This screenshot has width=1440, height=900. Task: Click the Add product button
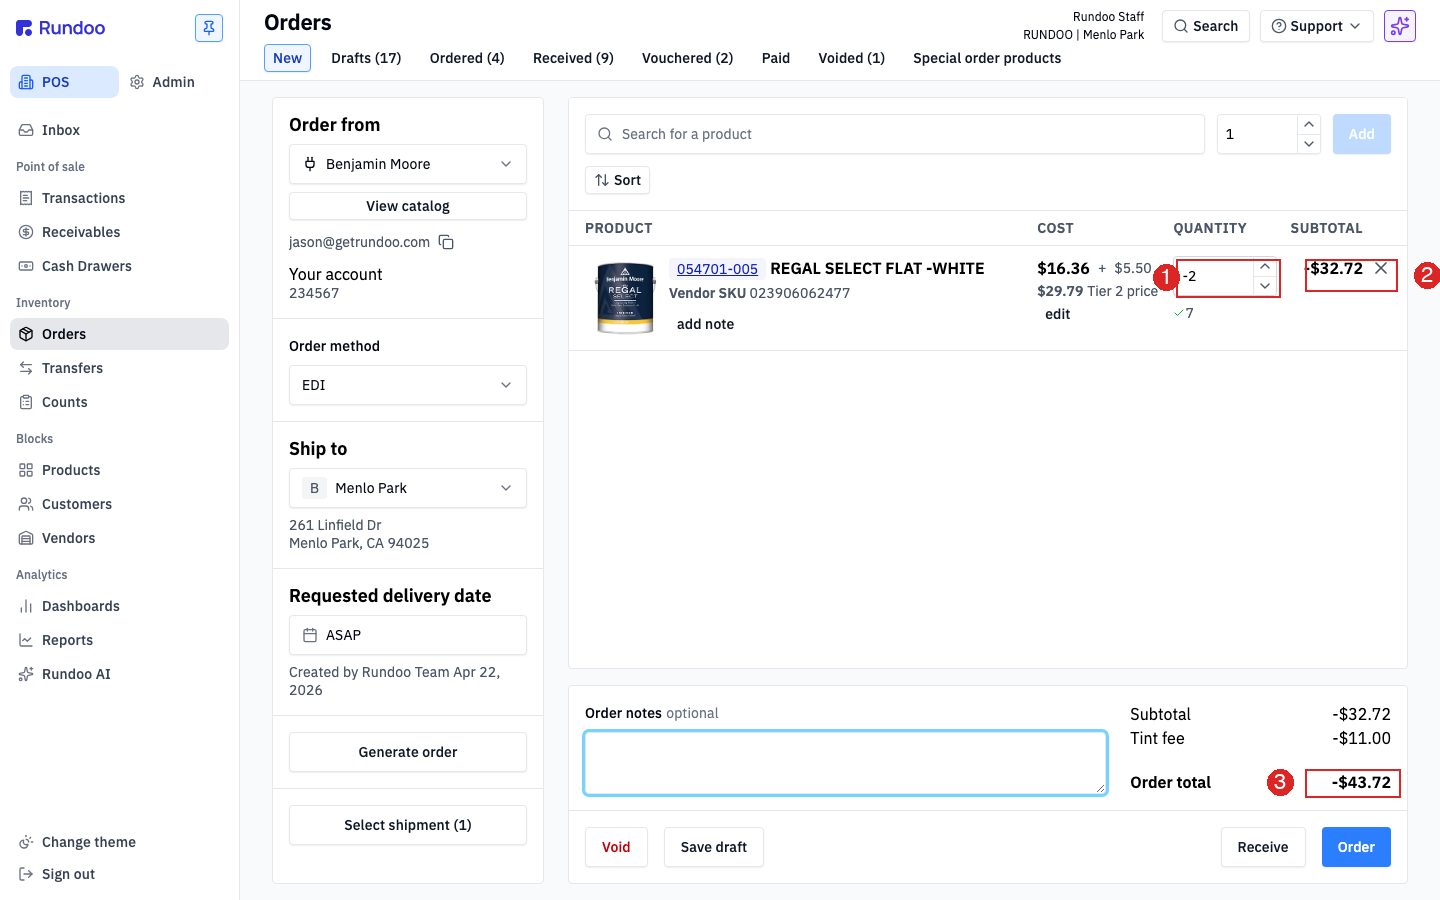1362,134
